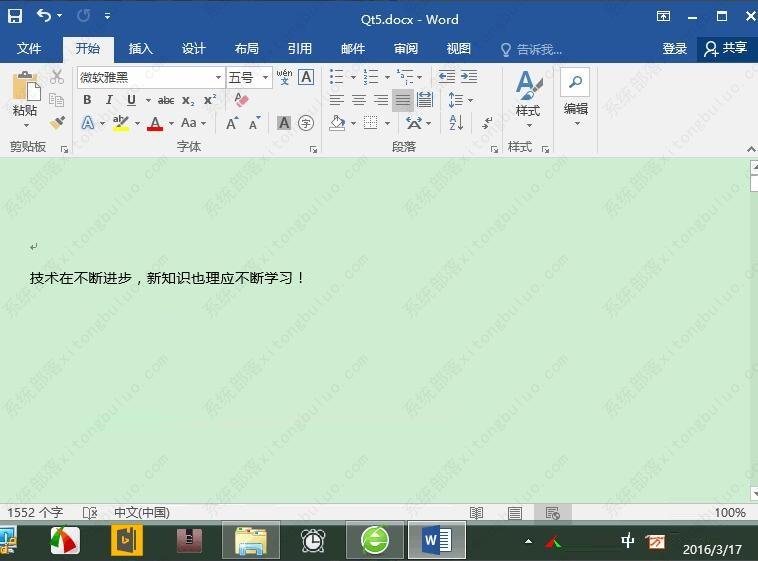
Task: Toggle the strikethrough abc button
Action: click(166, 101)
